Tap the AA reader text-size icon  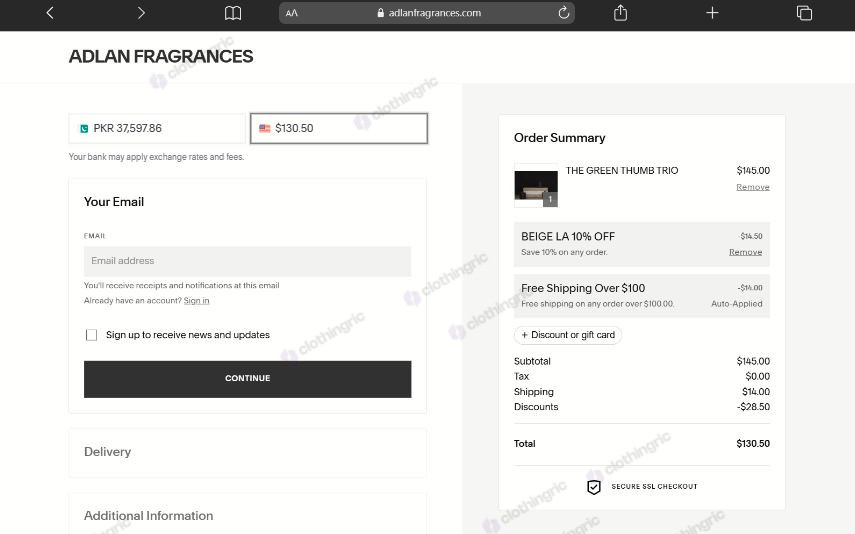pyautogui.click(x=292, y=13)
